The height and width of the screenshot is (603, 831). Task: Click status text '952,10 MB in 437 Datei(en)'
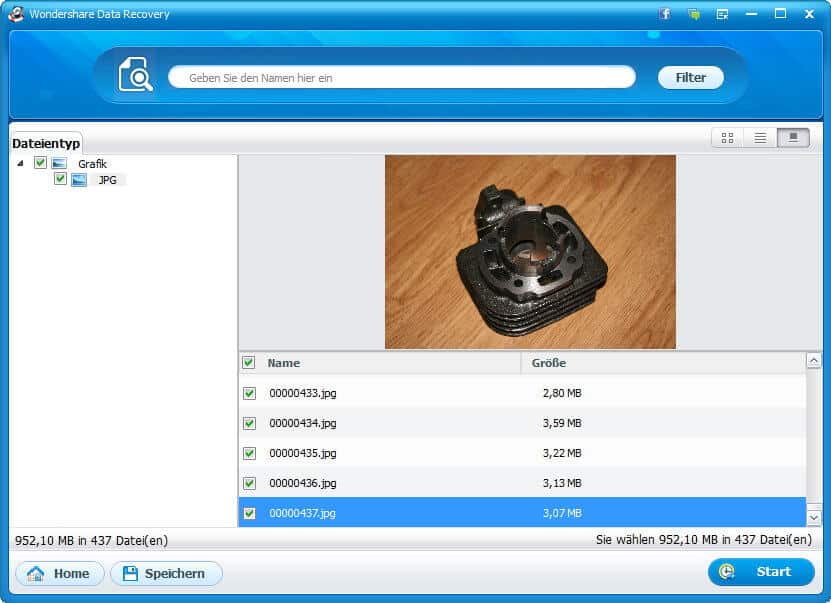(x=91, y=540)
